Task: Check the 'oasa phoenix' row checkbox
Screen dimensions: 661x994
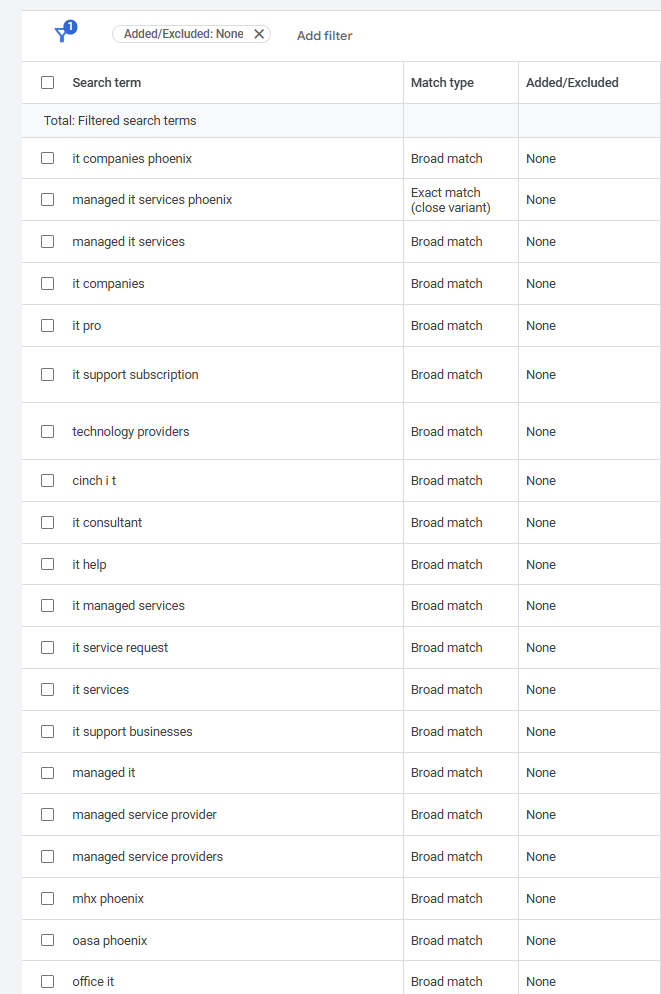Action: 47,940
